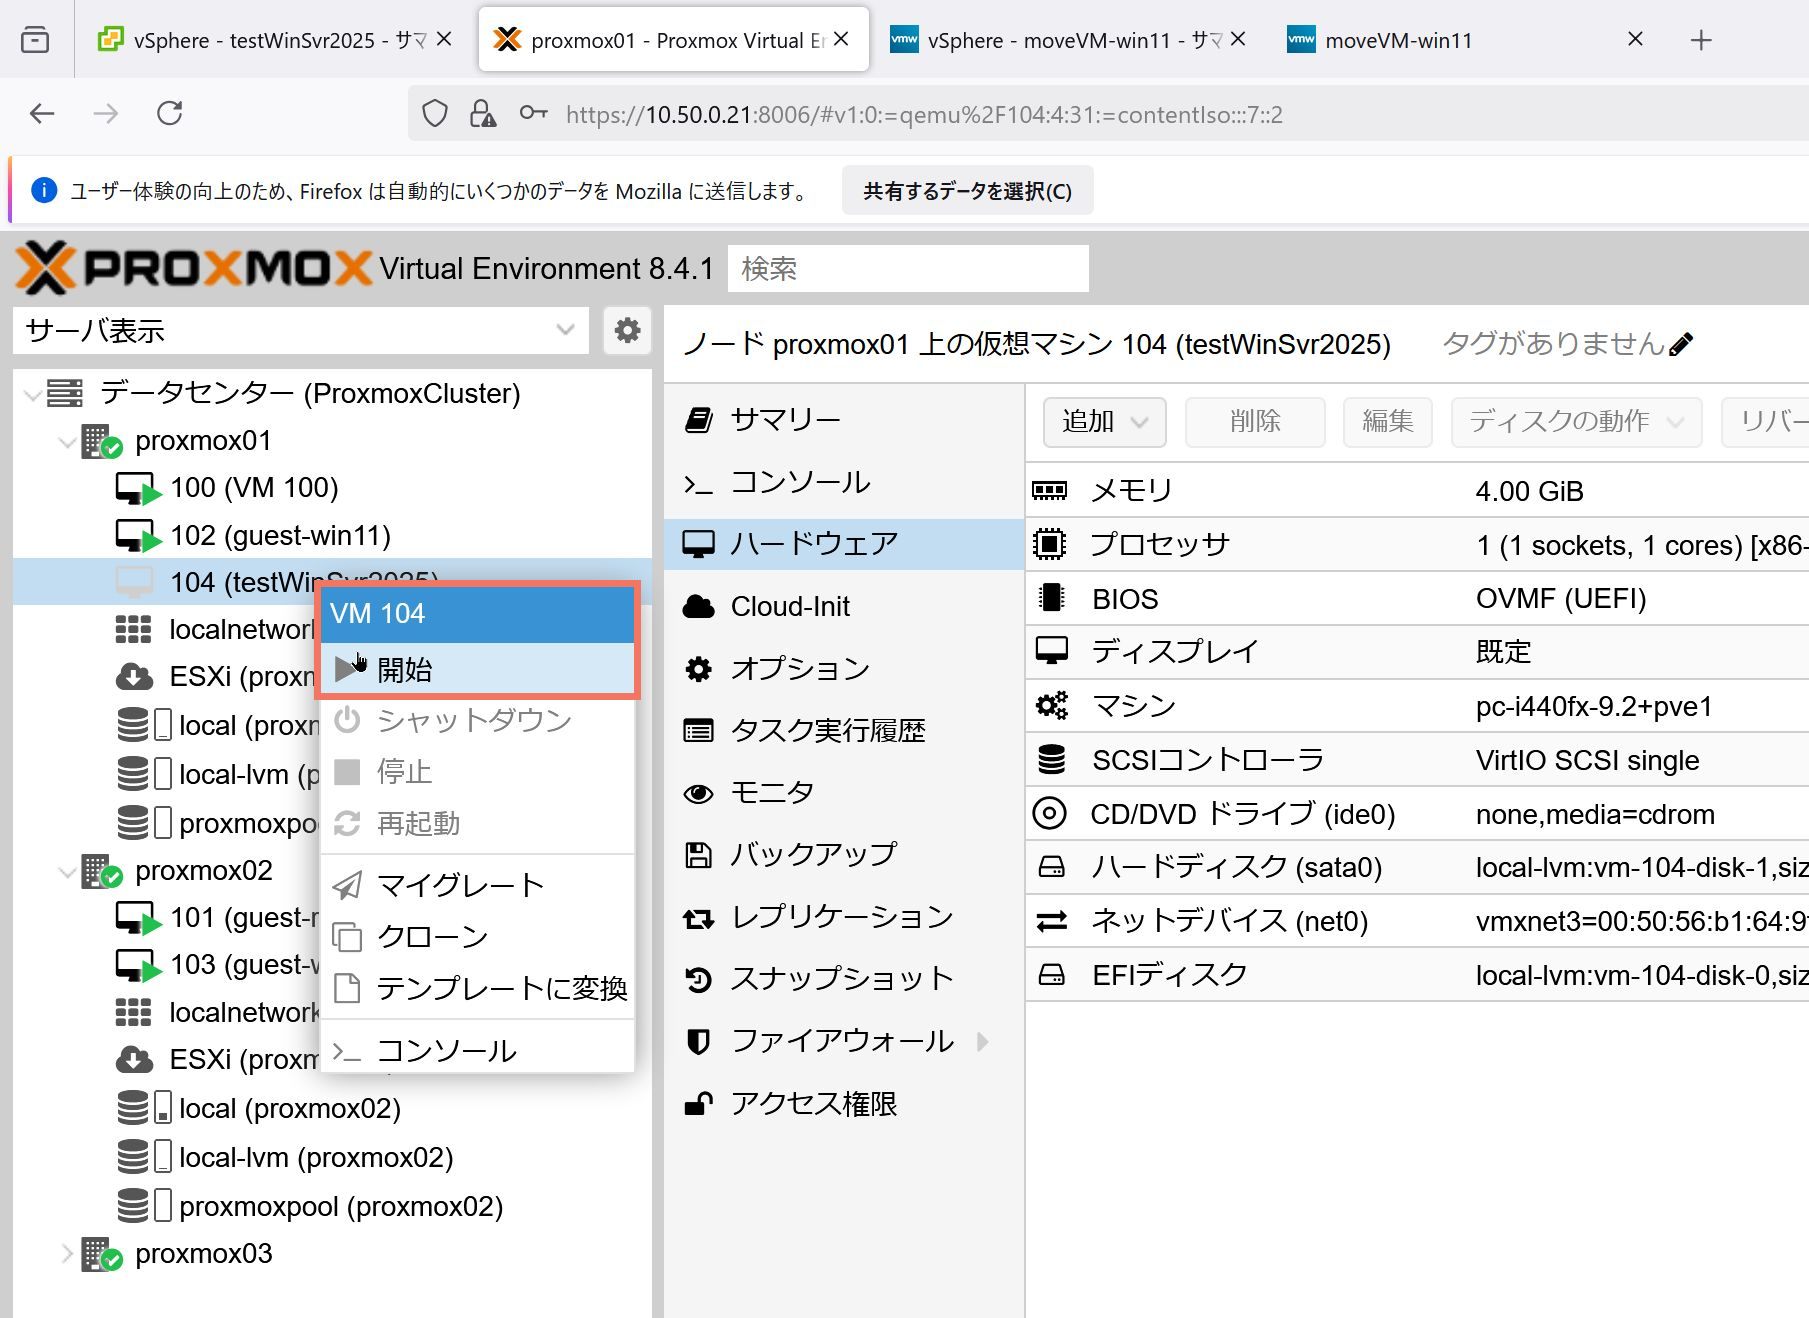The image size is (1809, 1318).
Task: Expand the proxmox03 node
Action: point(67,1254)
